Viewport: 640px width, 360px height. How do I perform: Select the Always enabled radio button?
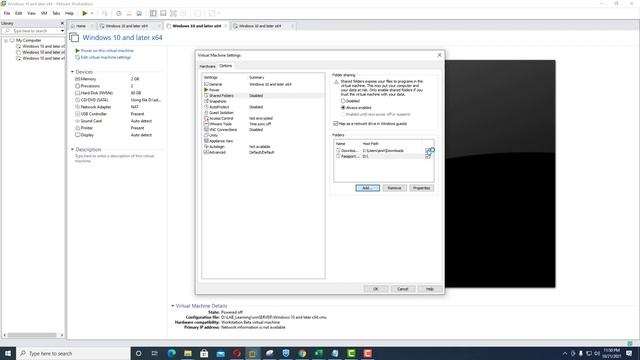pyautogui.click(x=343, y=107)
